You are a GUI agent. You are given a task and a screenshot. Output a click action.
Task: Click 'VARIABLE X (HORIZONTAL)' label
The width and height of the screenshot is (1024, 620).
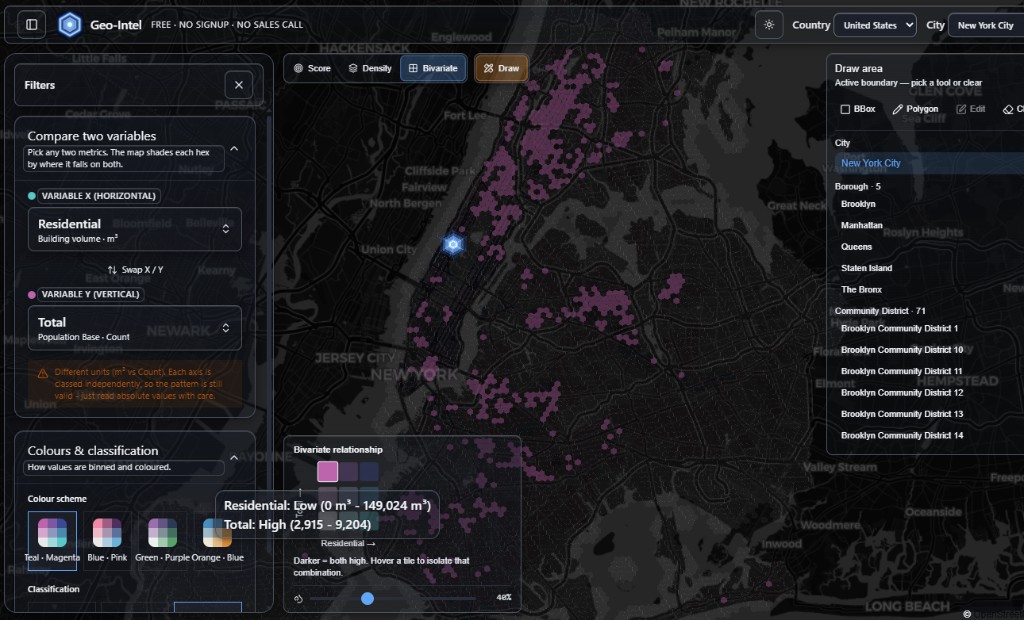pyautogui.click(x=99, y=196)
